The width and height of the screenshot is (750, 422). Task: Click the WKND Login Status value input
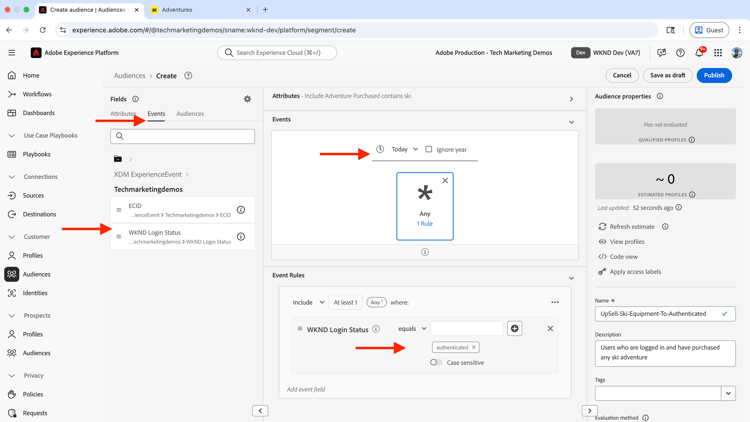coord(467,329)
